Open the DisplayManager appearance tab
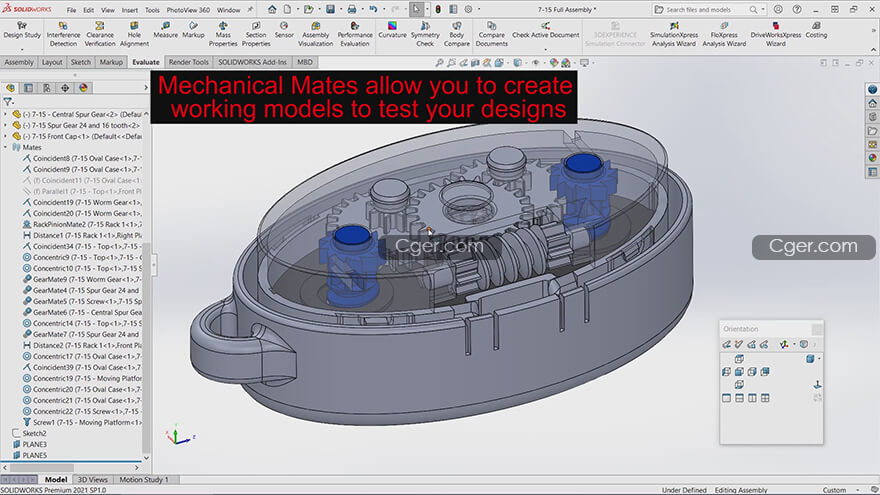The height and width of the screenshot is (495, 880). (x=84, y=88)
